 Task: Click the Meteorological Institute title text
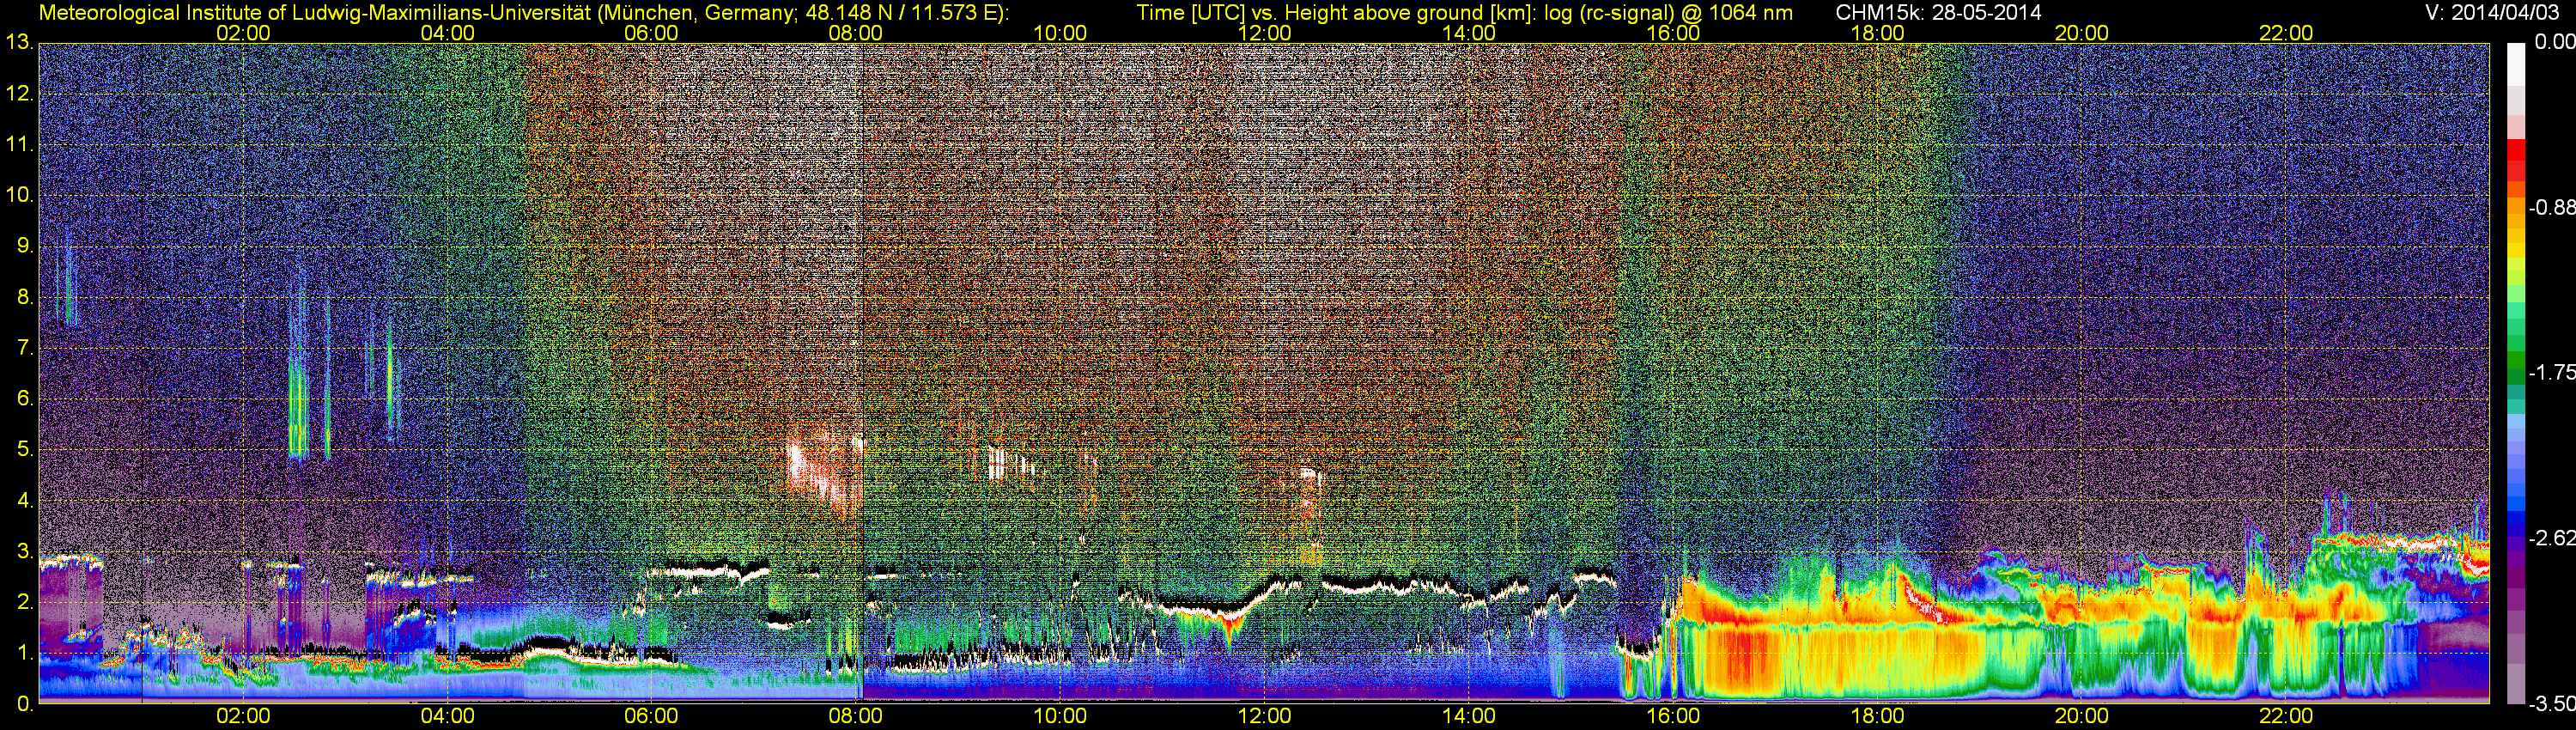click(523, 14)
